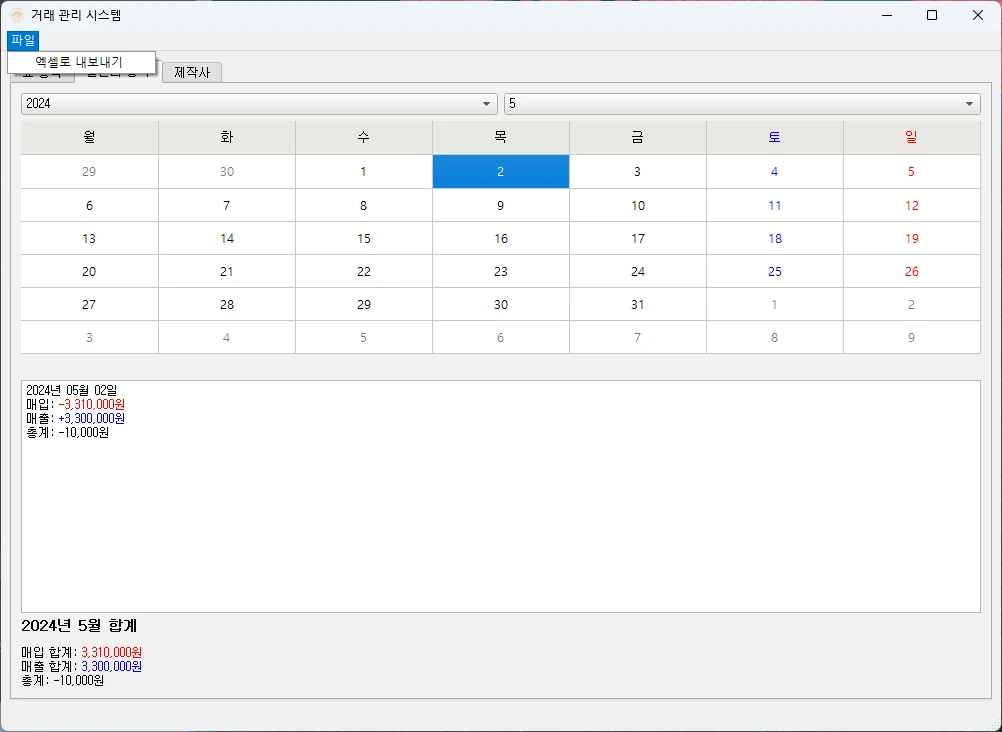Pick Saturday the 18th on the calendar
The image size is (1002, 732).
[x=774, y=239]
